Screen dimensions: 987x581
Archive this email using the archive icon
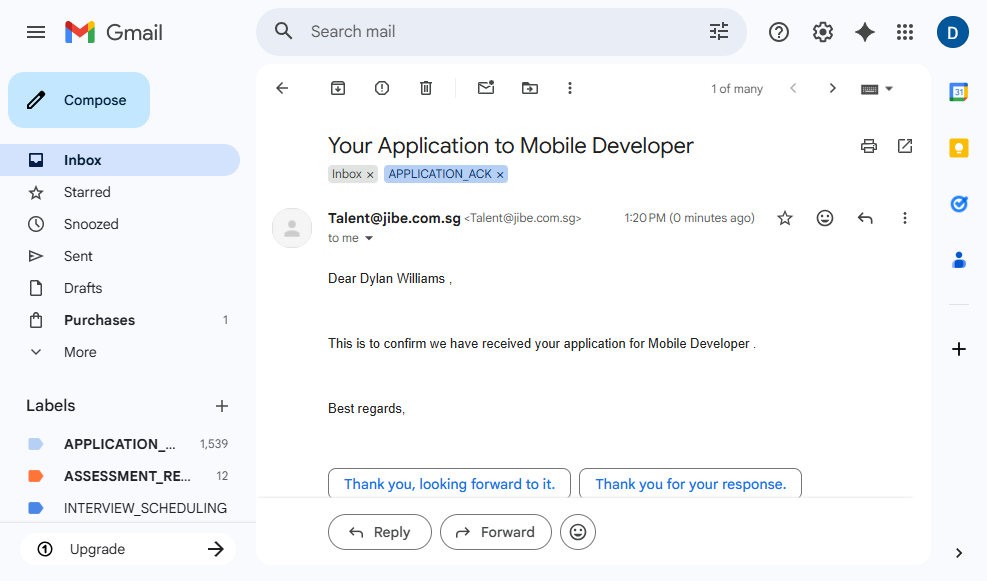(338, 88)
